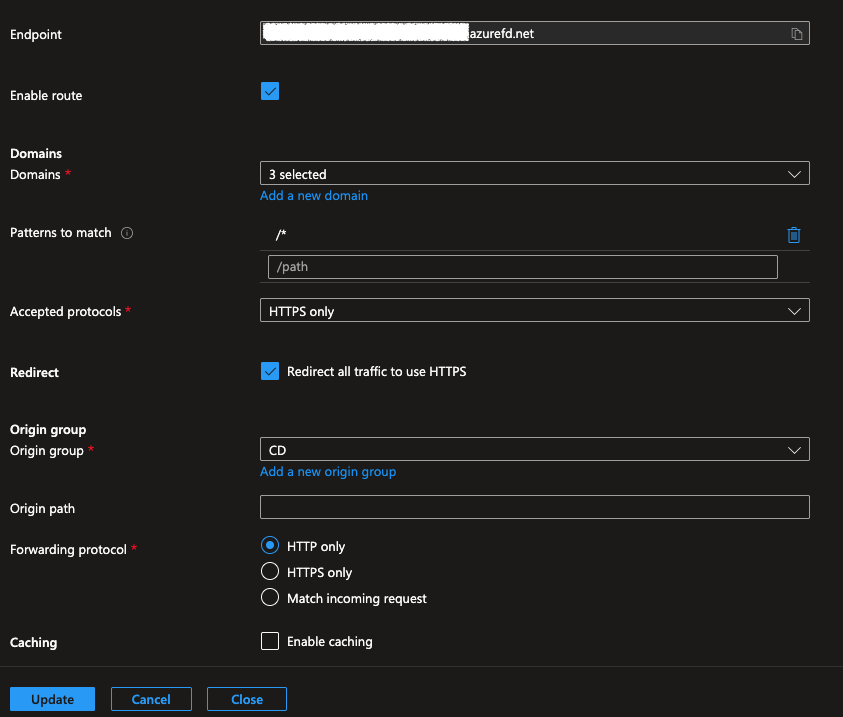Follow the Add a new domain link
The height and width of the screenshot is (717, 843).
tap(314, 196)
